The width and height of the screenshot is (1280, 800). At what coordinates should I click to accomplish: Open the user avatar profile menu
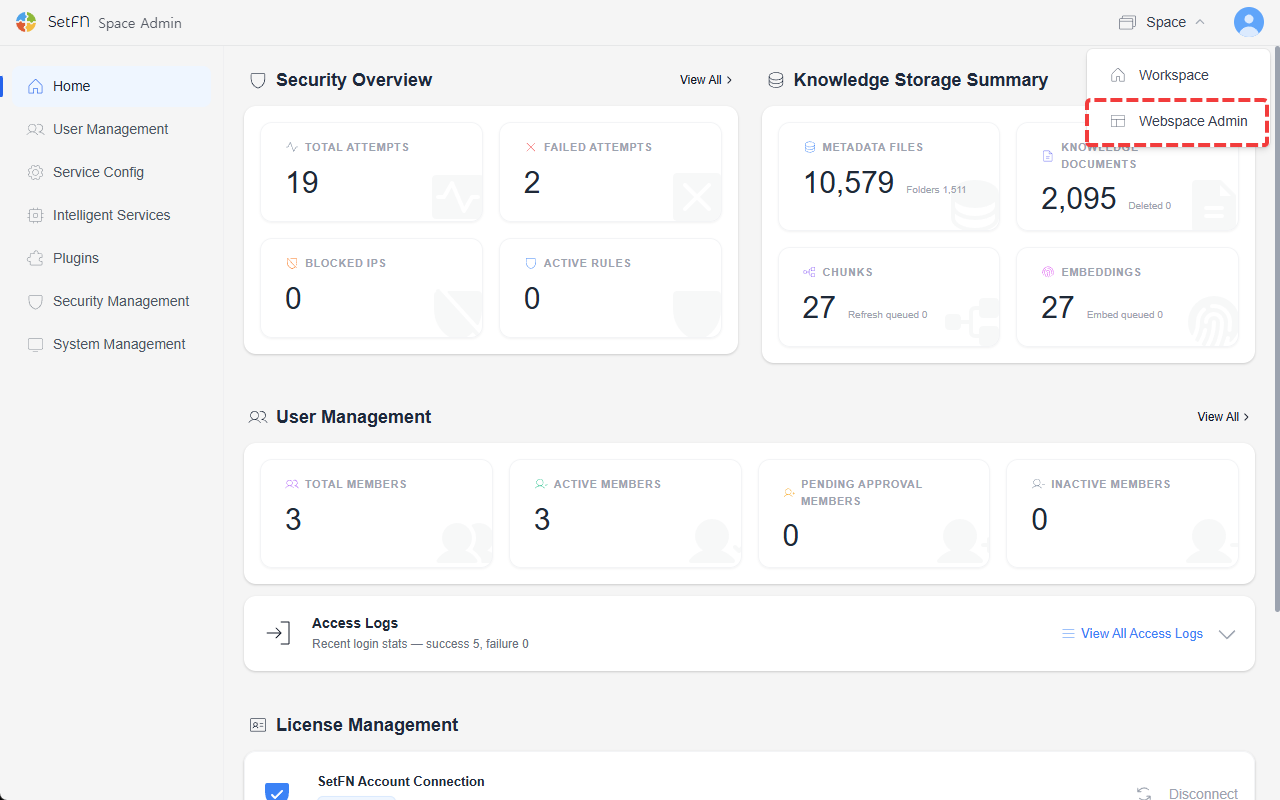pos(1248,22)
